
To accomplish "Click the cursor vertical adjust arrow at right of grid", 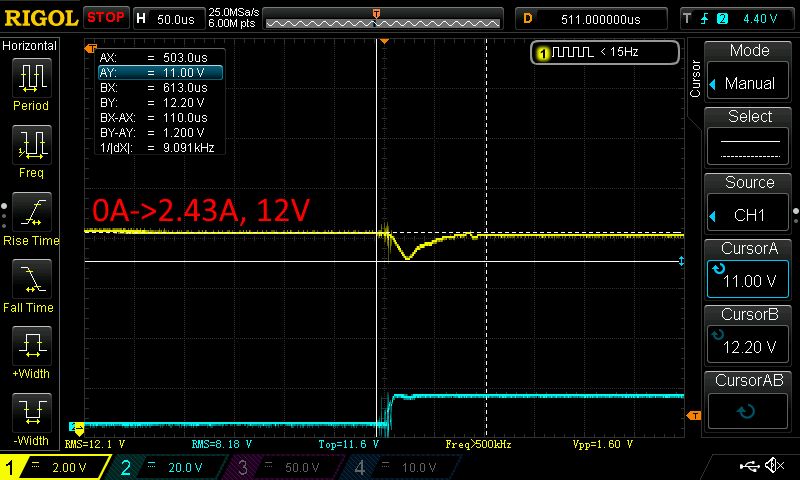I will click(x=681, y=262).
